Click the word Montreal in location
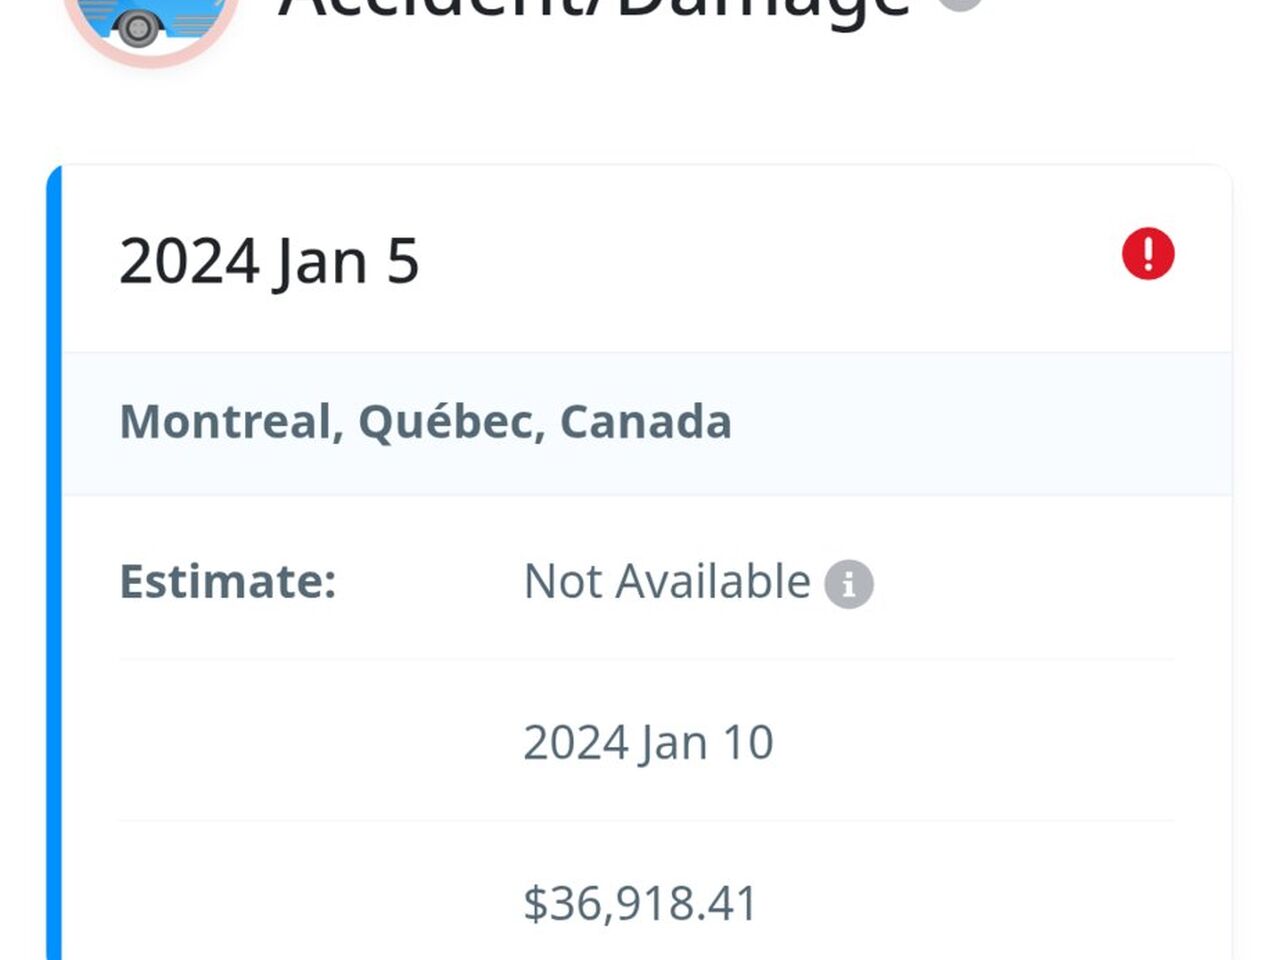Viewport: 1280px width, 960px height. pyautogui.click(x=225, y=422)
